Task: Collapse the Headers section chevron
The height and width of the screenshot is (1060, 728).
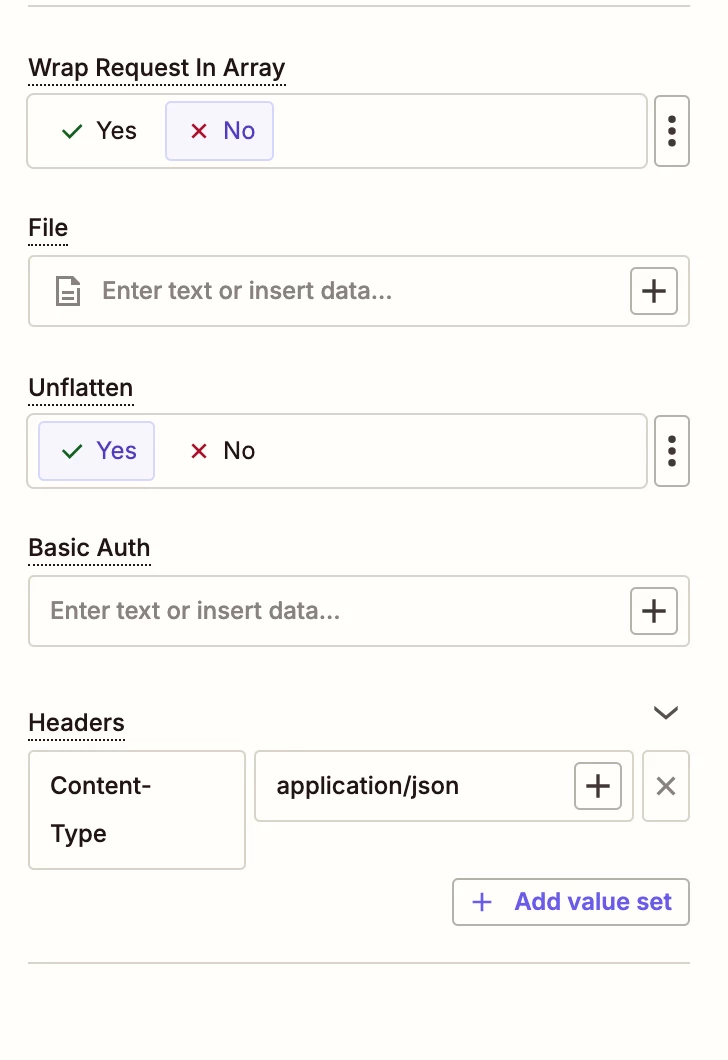Action: [666, 713]
